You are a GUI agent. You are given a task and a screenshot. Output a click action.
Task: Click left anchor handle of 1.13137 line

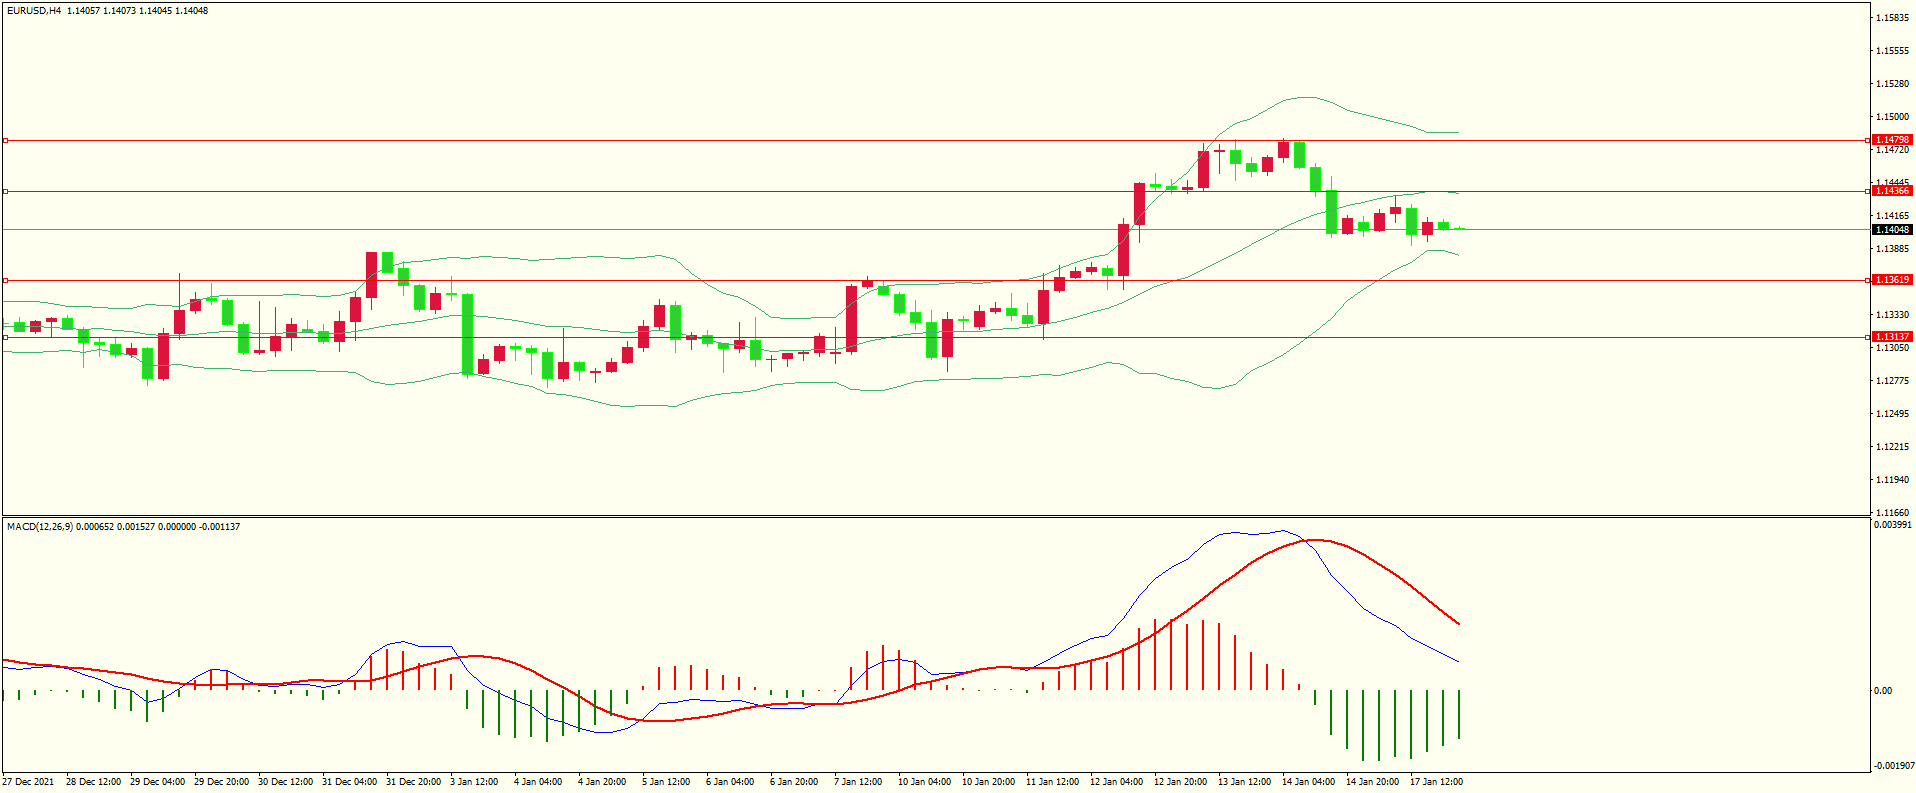5,337
